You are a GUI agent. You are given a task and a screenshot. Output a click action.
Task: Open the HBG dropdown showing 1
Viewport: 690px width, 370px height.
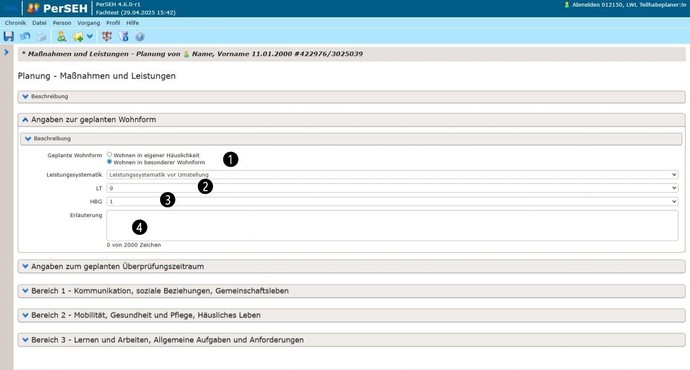[392, 201]
